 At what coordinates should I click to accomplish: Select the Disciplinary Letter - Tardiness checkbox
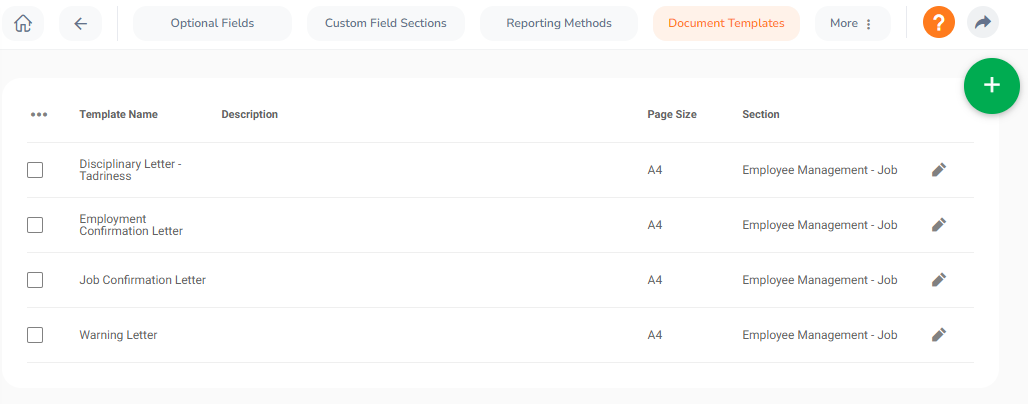[35, 170]
